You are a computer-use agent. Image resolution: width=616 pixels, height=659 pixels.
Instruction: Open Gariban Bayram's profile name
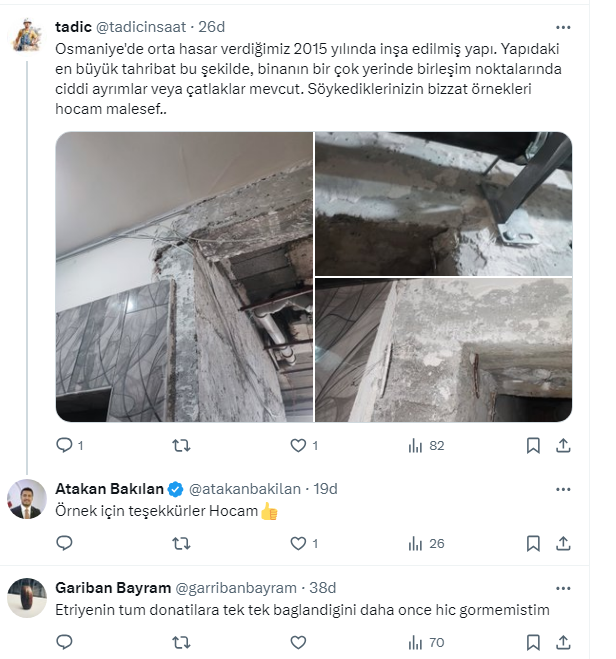pyautogui.click(x=112, y=587)
